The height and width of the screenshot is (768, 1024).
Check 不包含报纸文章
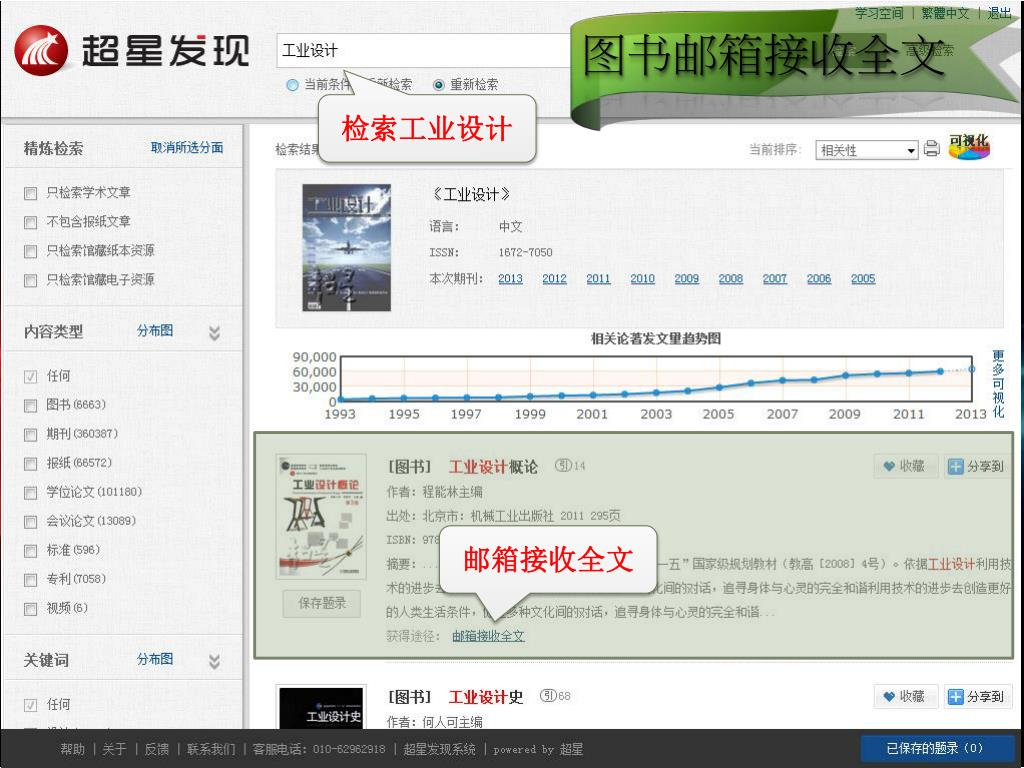coord(30,222)
